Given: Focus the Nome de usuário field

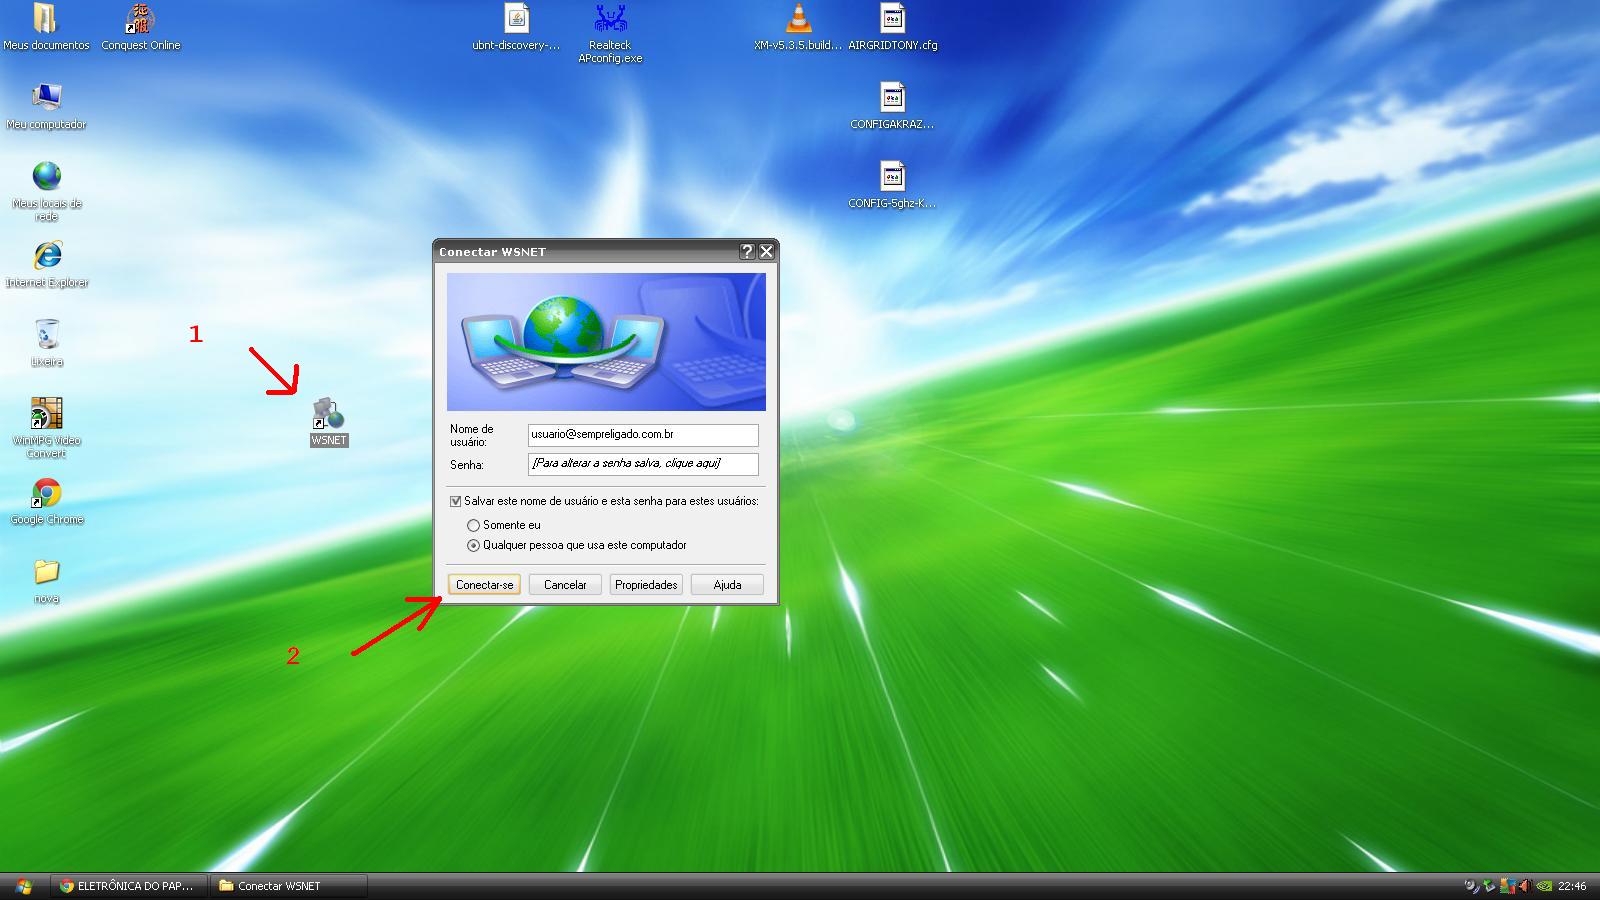Looking at the screenshot, I should point(643,435).
